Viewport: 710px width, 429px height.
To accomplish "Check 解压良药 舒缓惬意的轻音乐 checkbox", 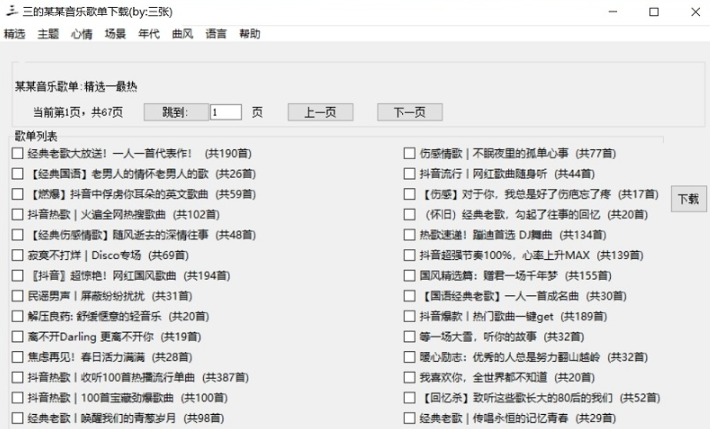I will [18, 316].
